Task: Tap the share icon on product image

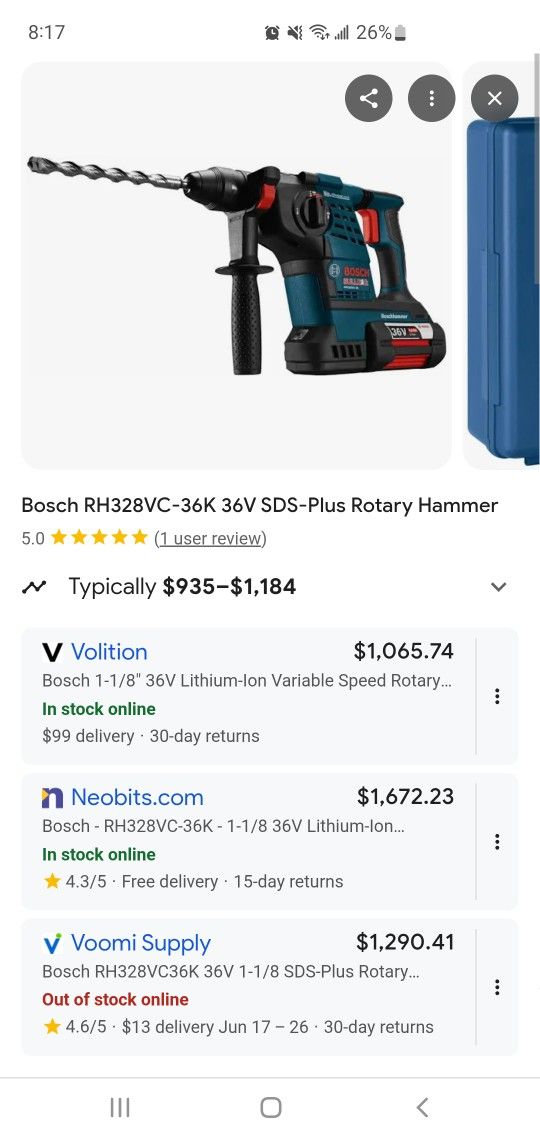Action: coord(368,98)
